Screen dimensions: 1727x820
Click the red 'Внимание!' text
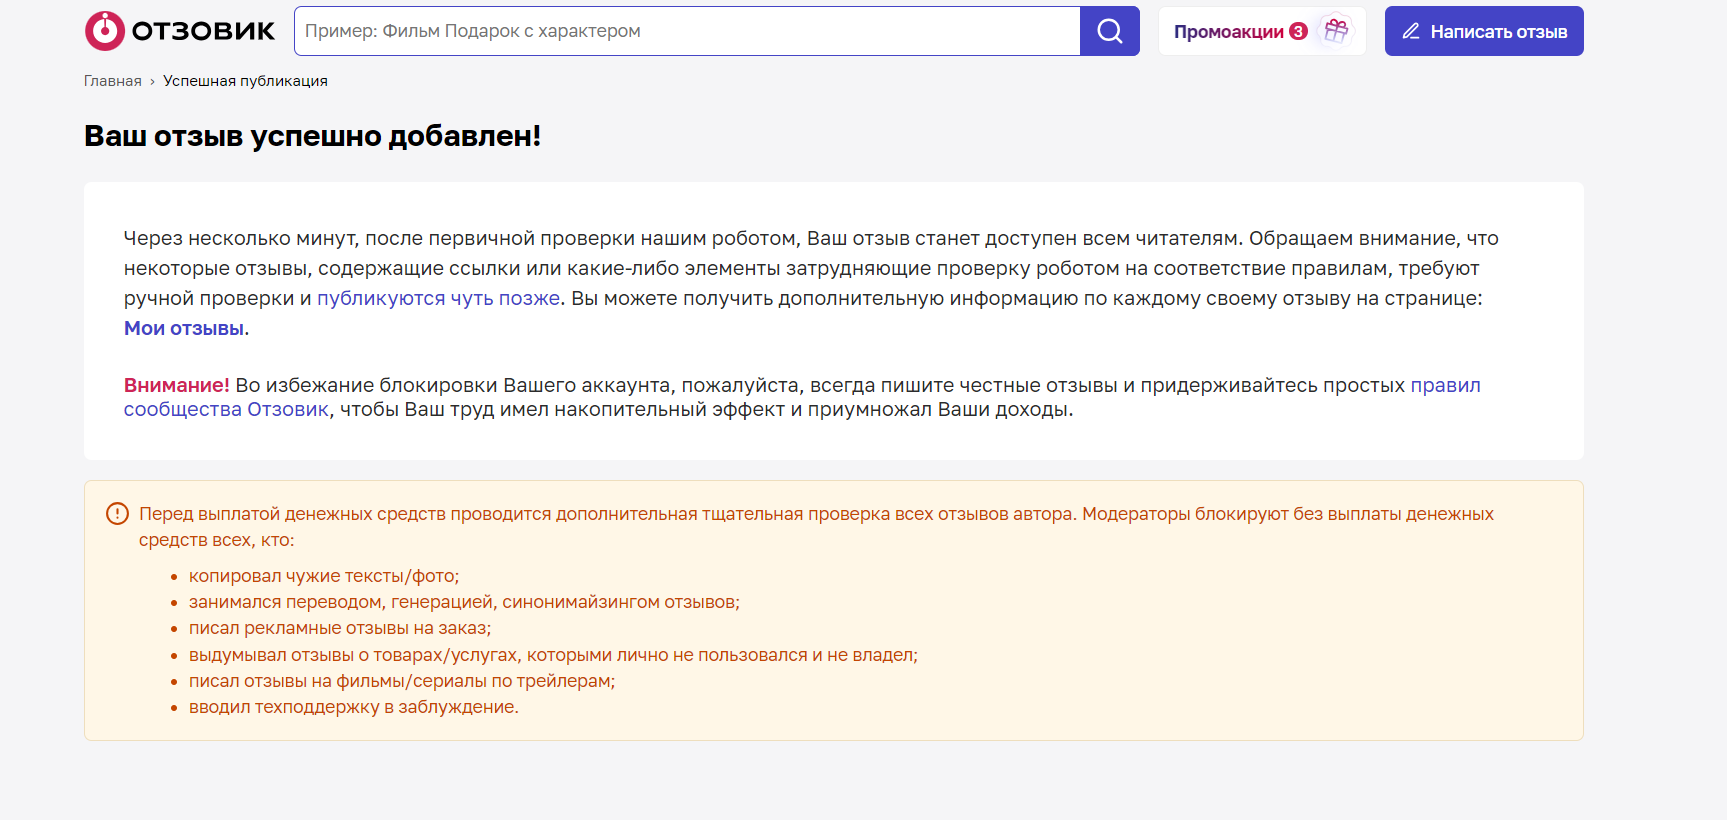[176, 385]
